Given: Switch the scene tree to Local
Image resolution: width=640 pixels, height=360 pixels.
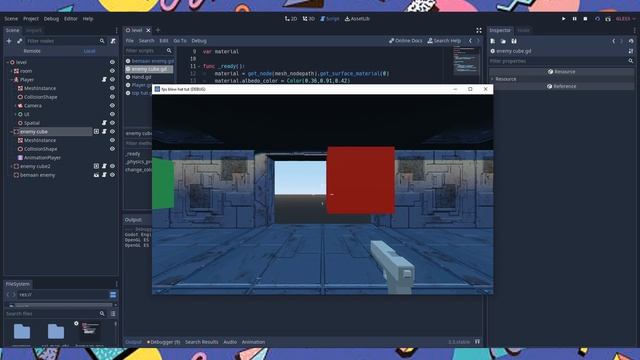Looking at the screenshot, I should click(x=89, y=51).
